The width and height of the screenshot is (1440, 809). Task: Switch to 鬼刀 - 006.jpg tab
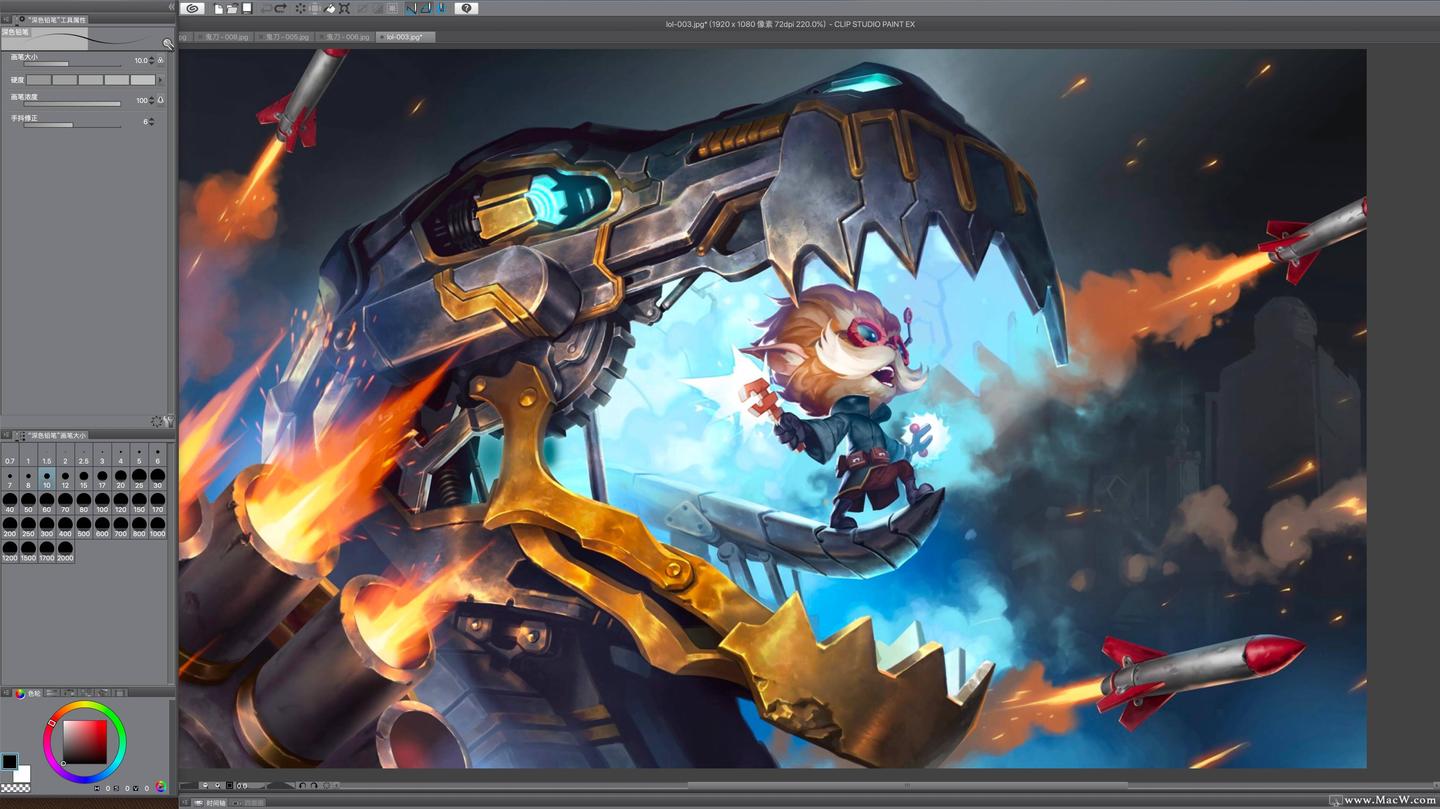point(345,37)
